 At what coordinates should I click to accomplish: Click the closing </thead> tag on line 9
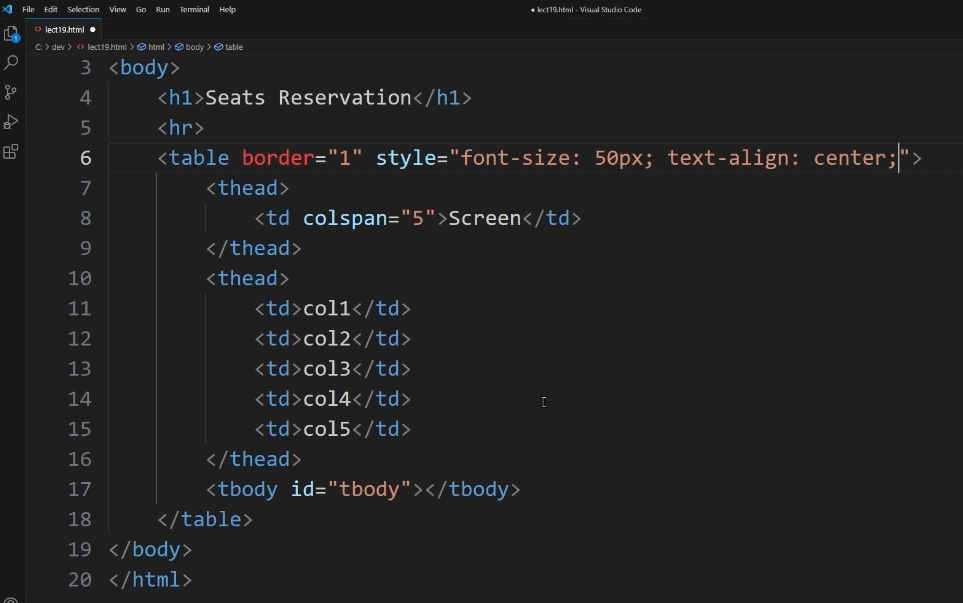(254, 248)
